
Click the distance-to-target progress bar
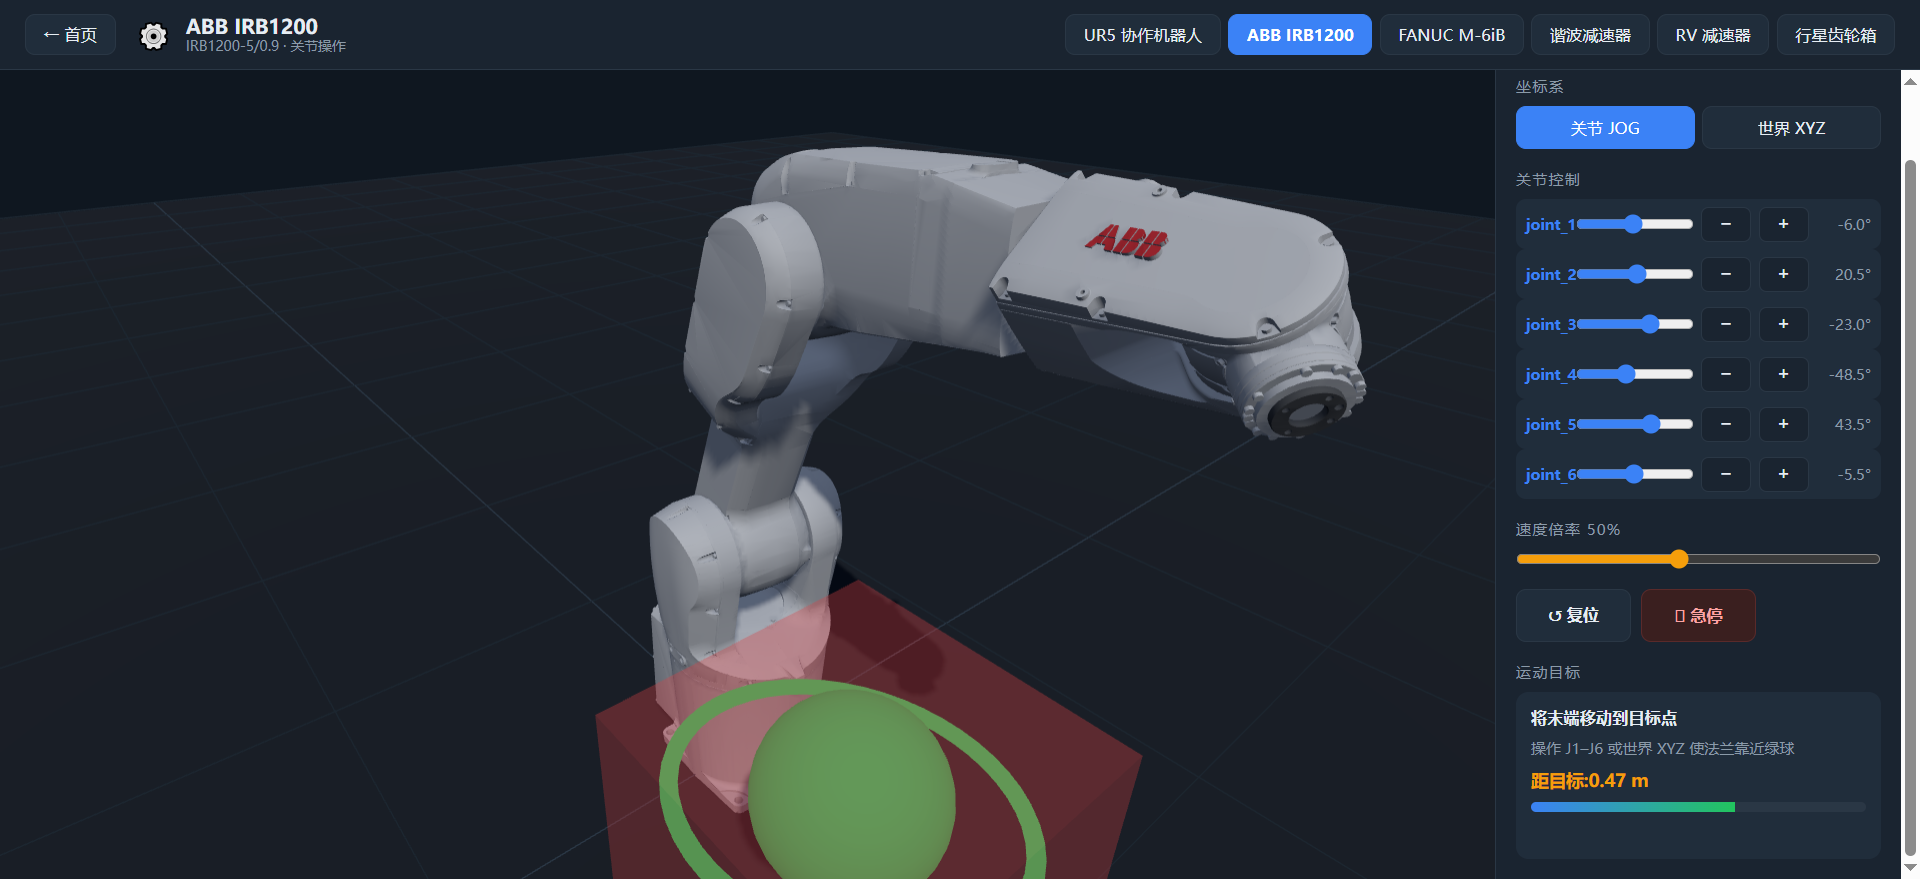coord(1698,807)
